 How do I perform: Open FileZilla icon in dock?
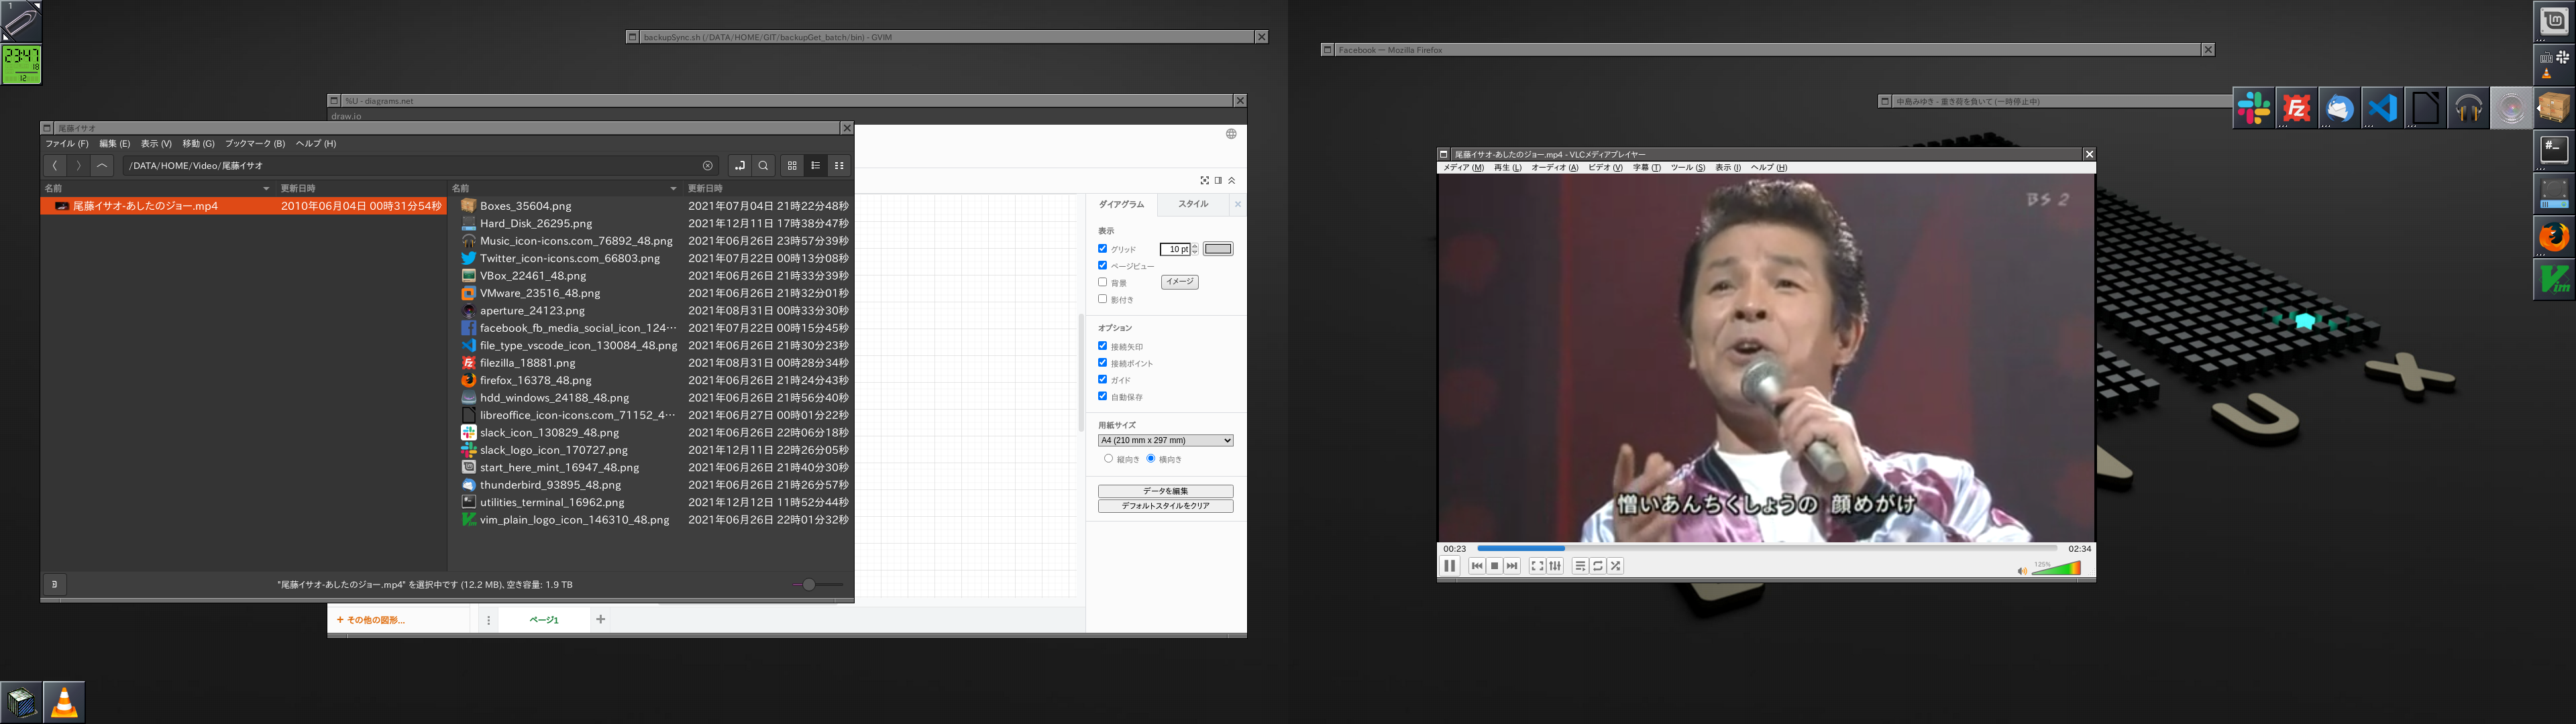(x=2297, y=108)
